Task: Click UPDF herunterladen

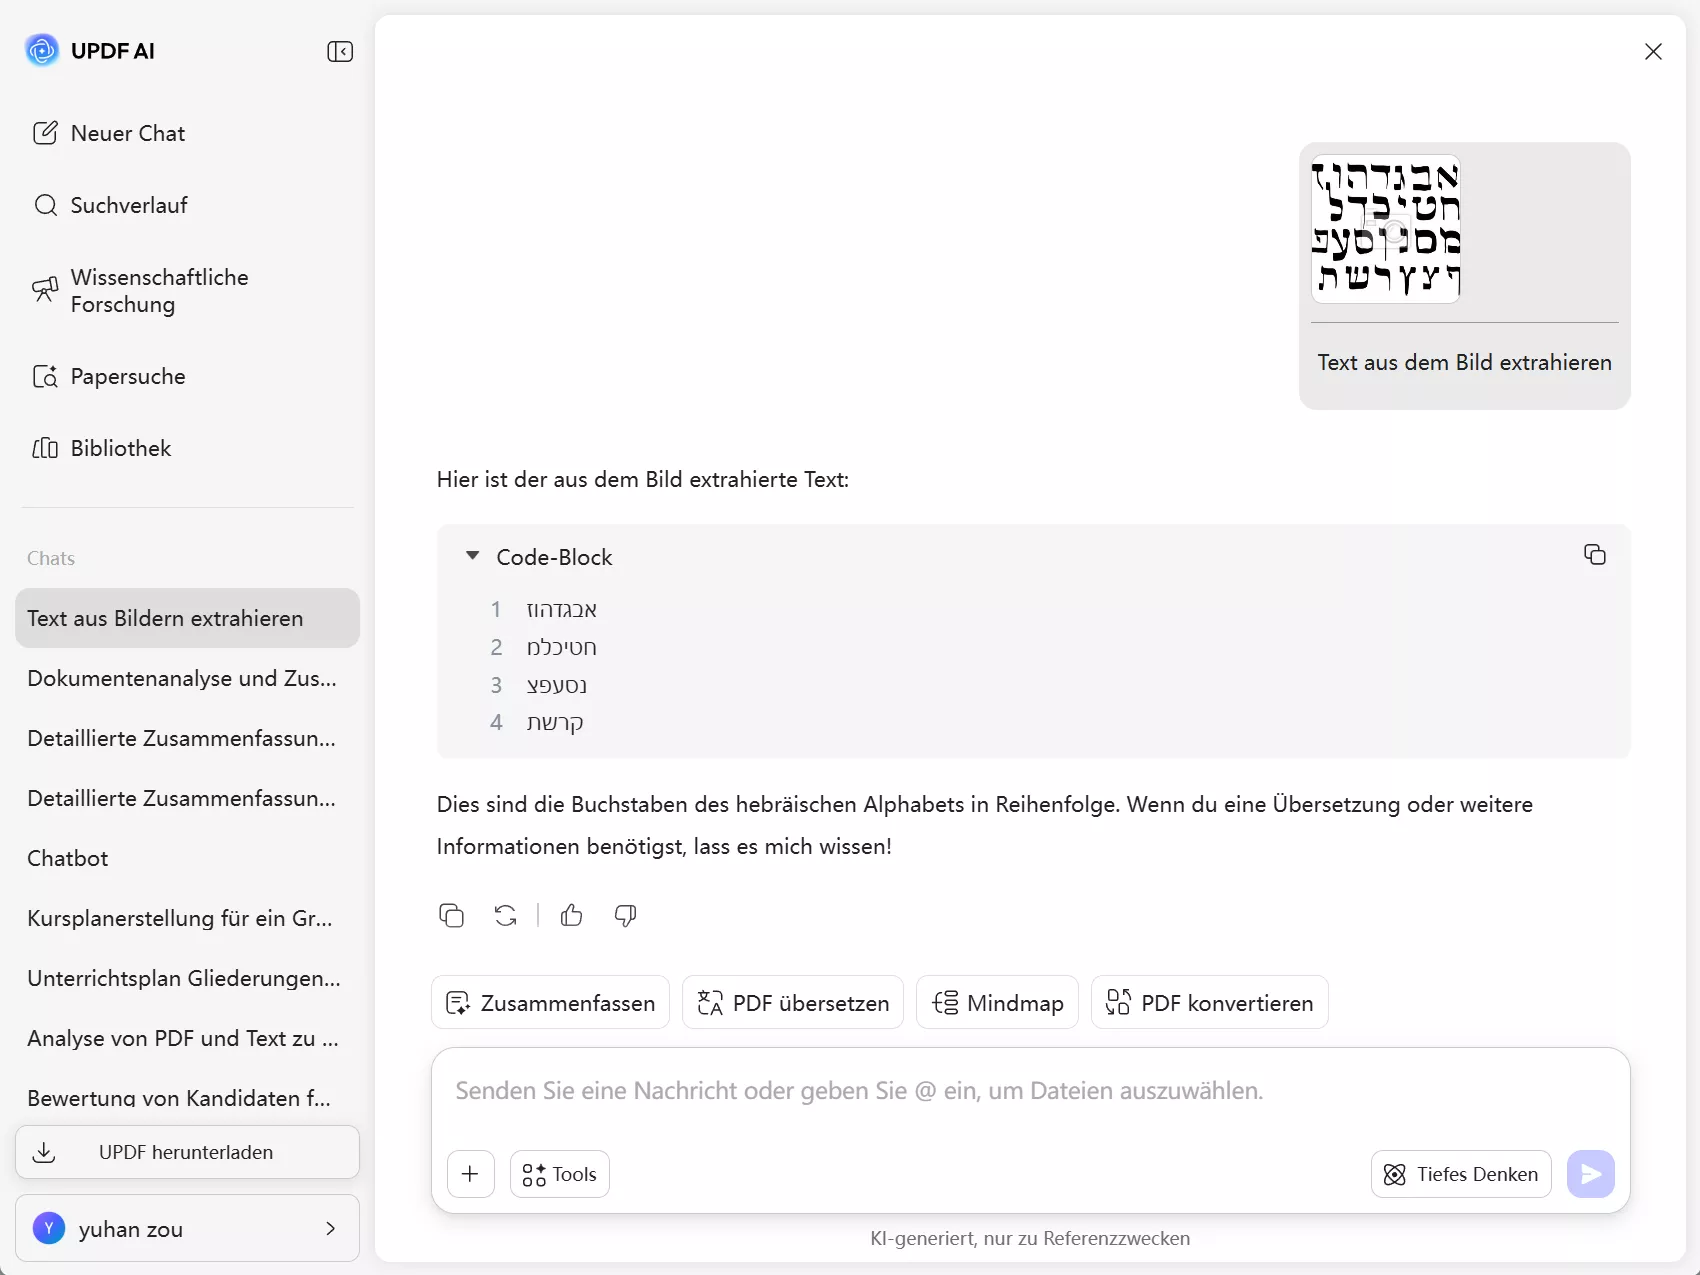Action: [186, 1151]
